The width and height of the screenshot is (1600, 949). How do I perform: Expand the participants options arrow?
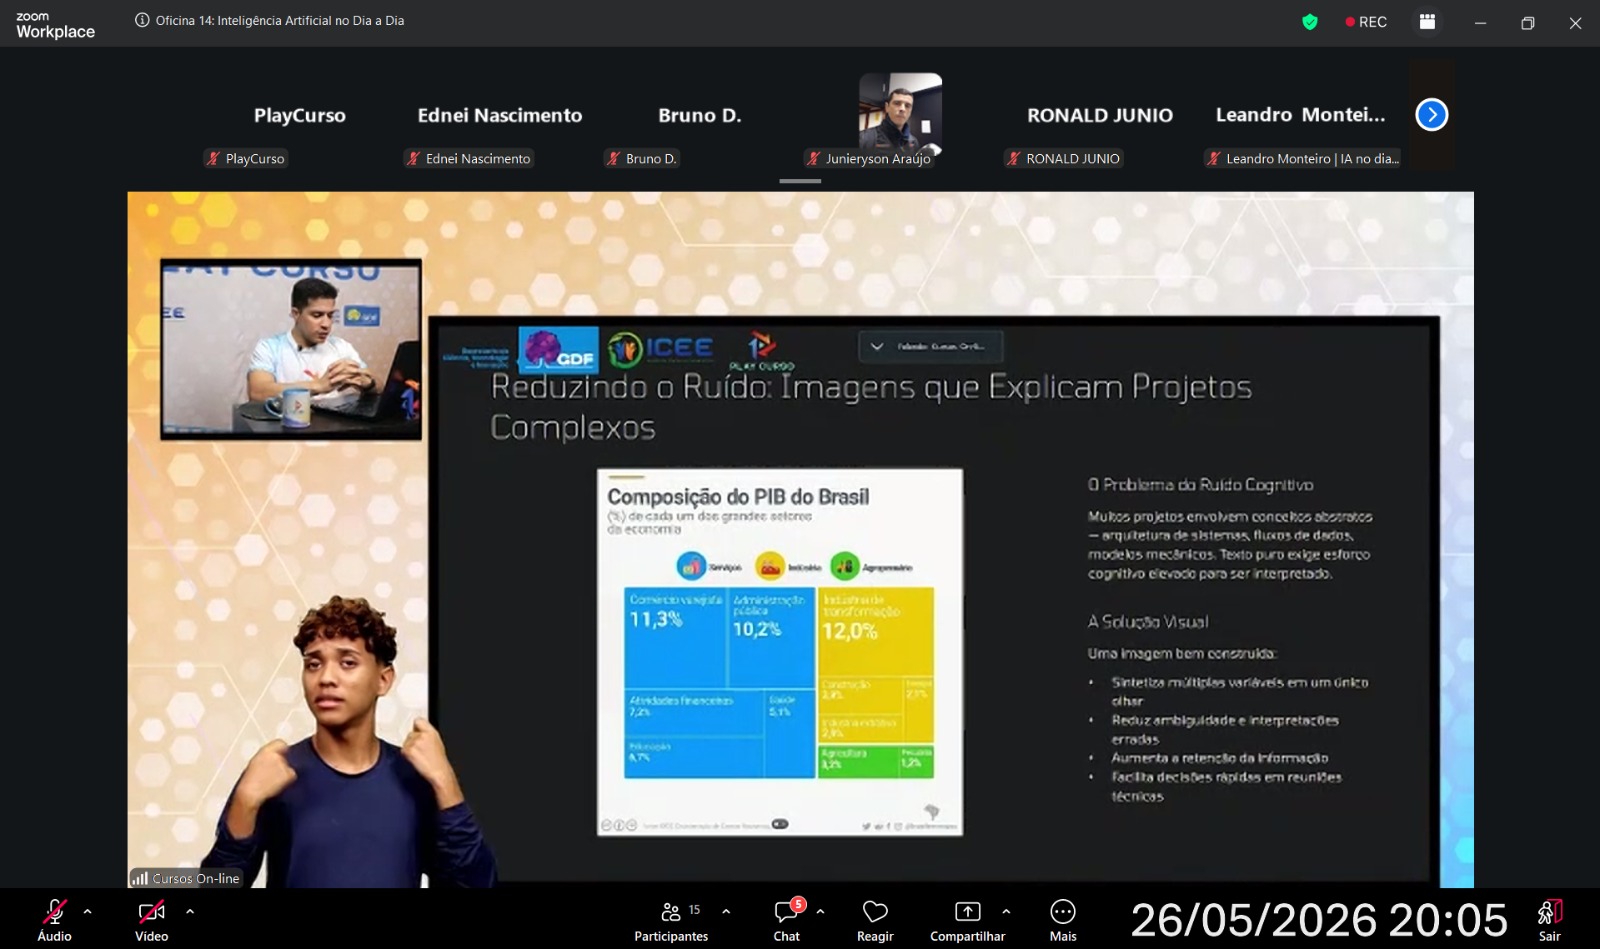[726, 911]
